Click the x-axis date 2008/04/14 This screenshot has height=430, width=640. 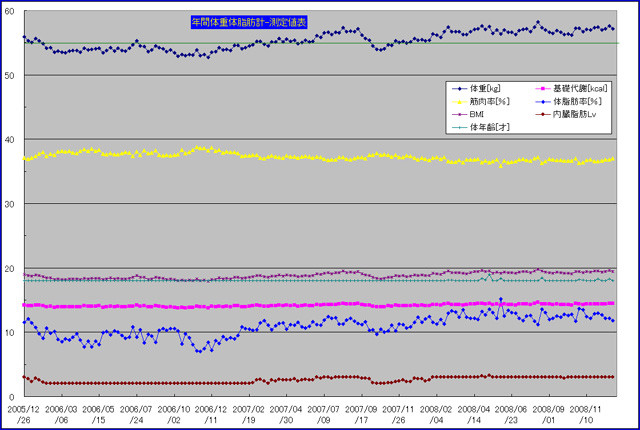coord(473,414)
